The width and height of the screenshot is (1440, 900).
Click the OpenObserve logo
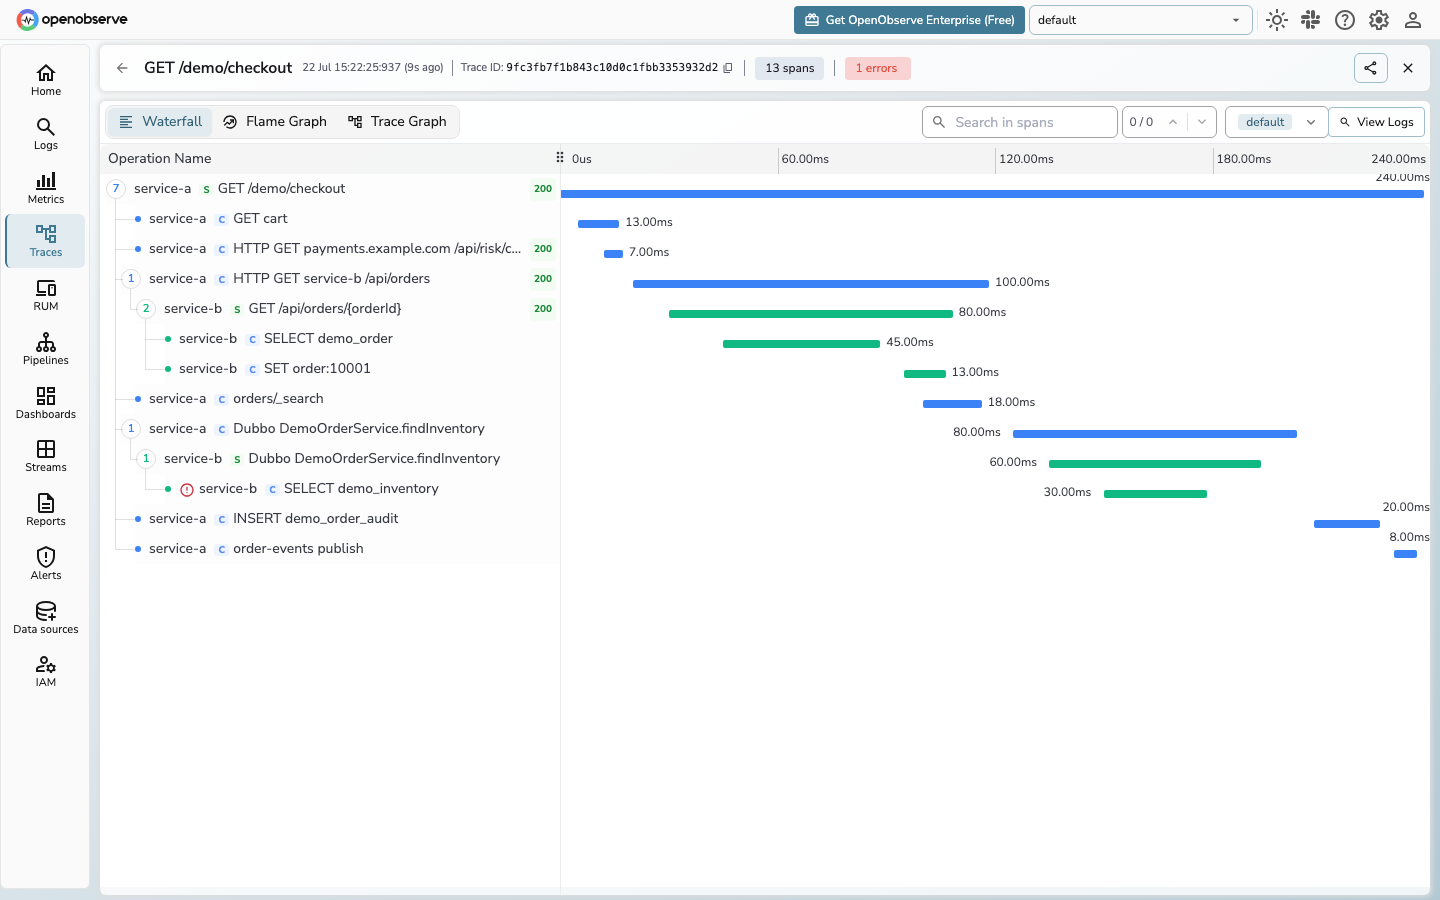[x=72, y=20]
